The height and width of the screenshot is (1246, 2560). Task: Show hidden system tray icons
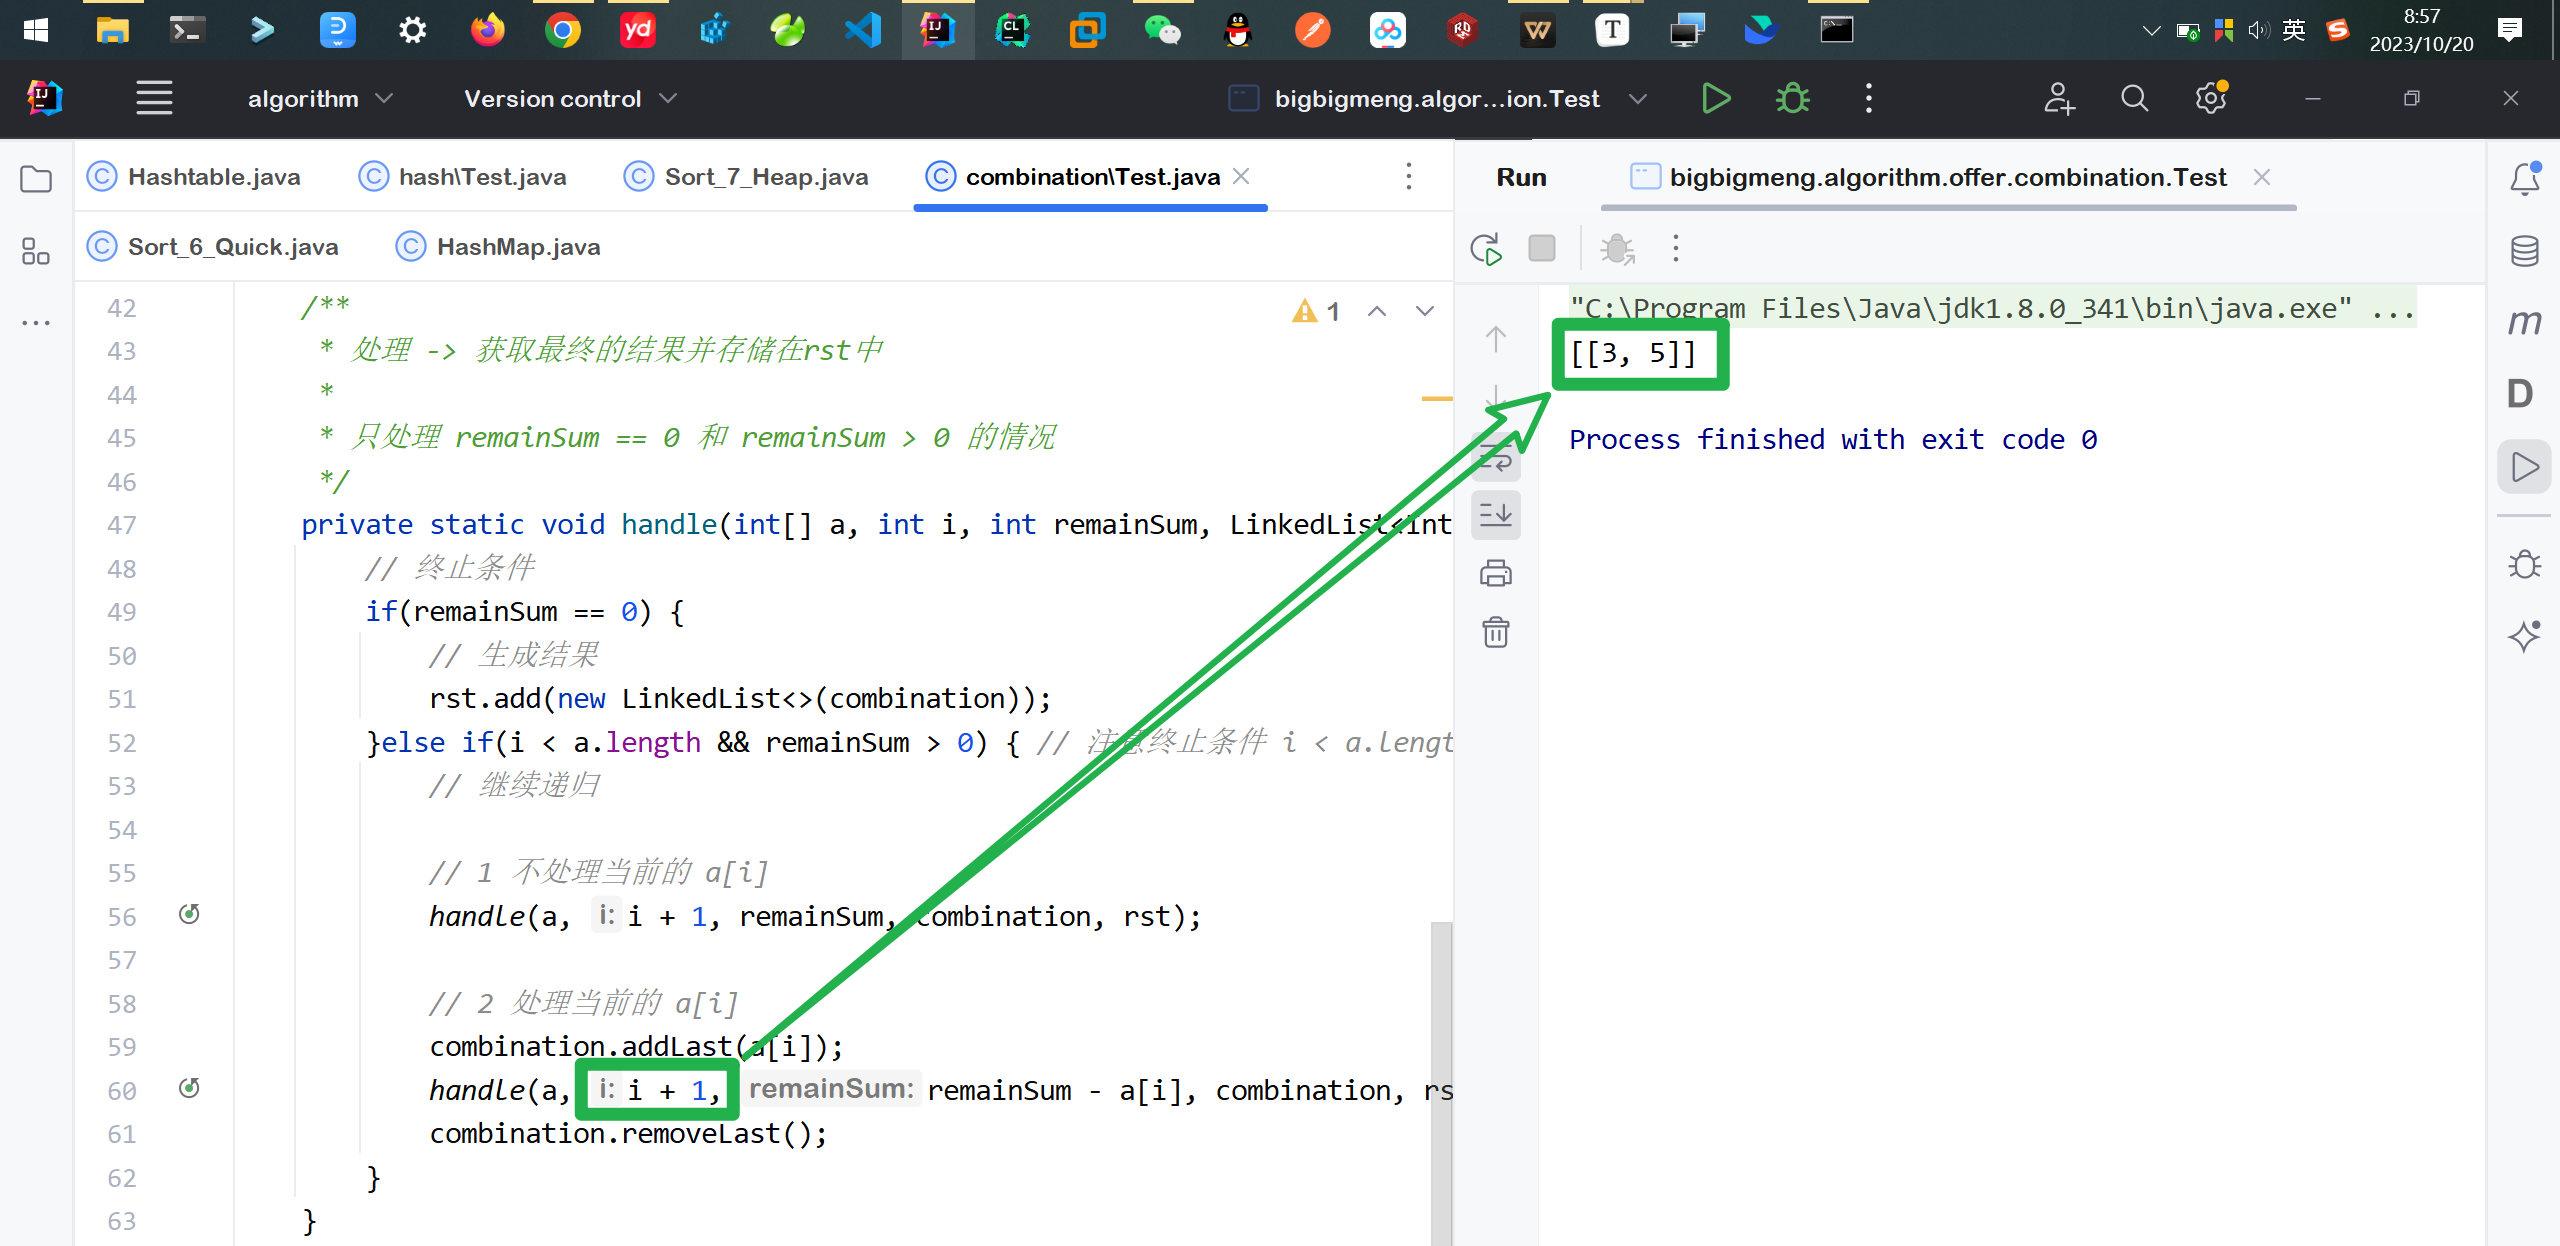click(2151, 30)
